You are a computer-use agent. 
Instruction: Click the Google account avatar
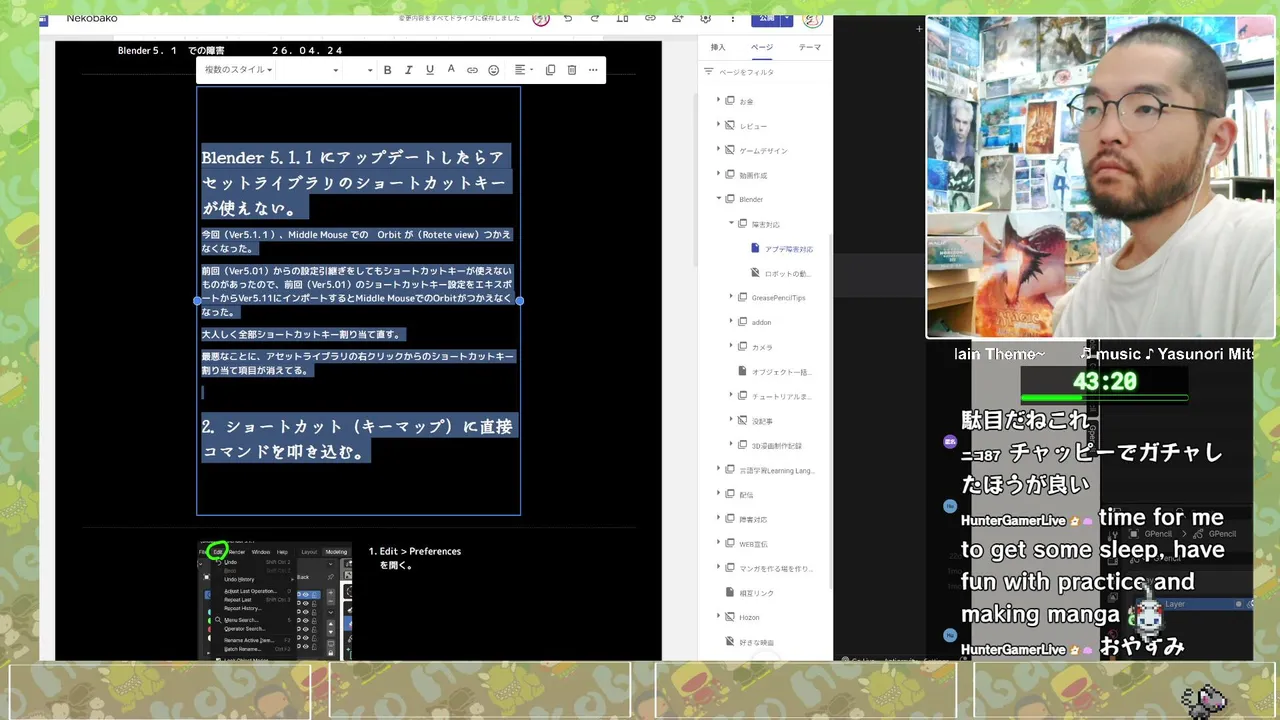click(x=813, y=19)
